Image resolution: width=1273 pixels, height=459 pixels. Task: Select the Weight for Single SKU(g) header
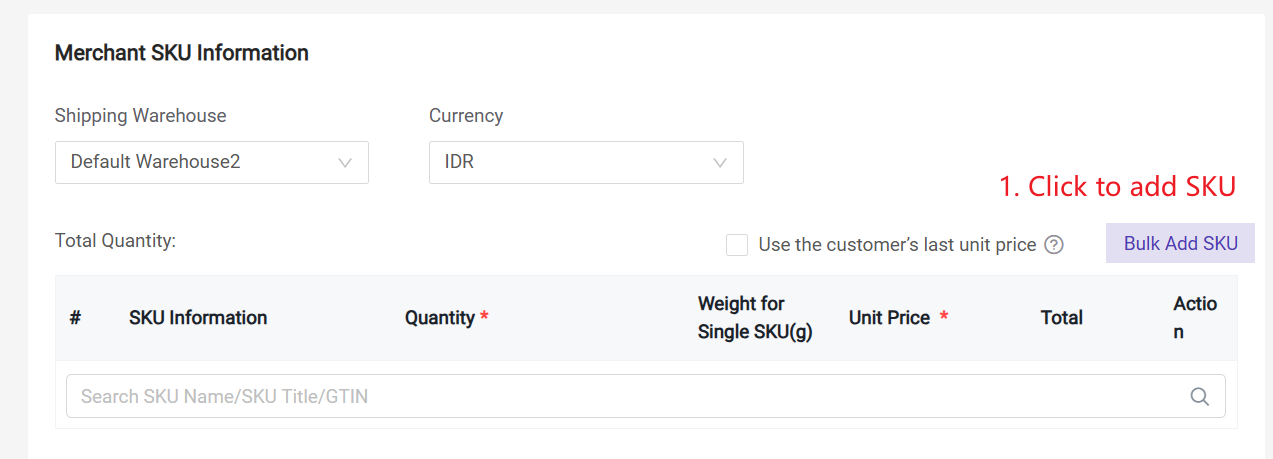755,318
